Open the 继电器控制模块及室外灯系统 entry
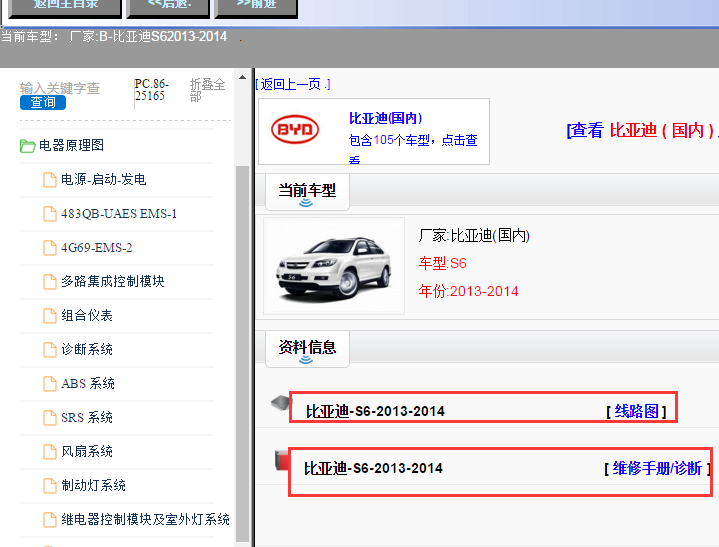Viewport: 719px width, 547px height. pyautogui.click(x=145, y=519)
